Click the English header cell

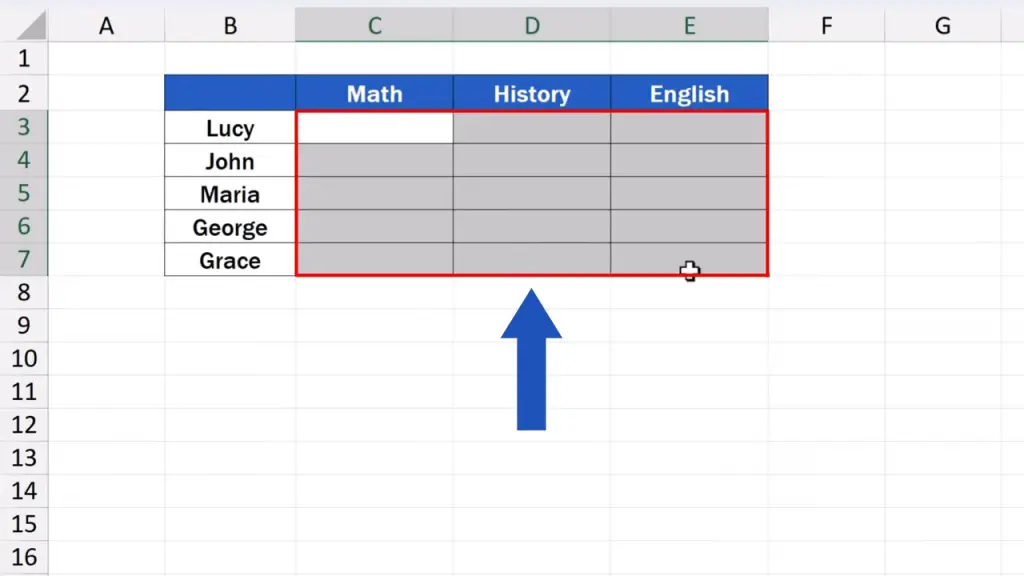[689, 94]
